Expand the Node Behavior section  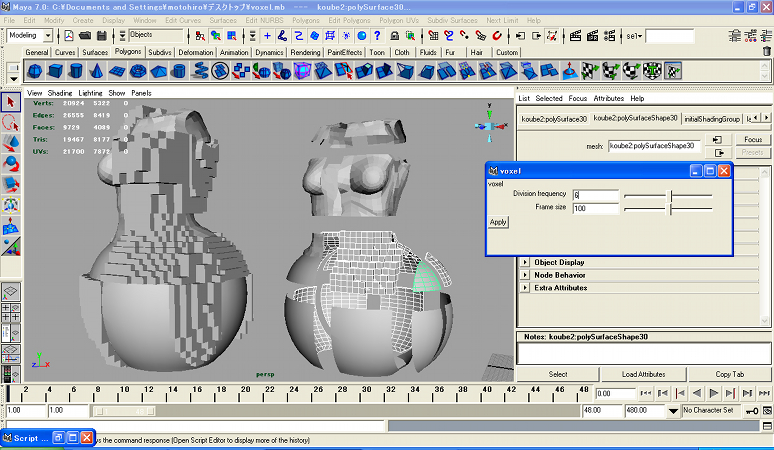[x=525, y=275]
